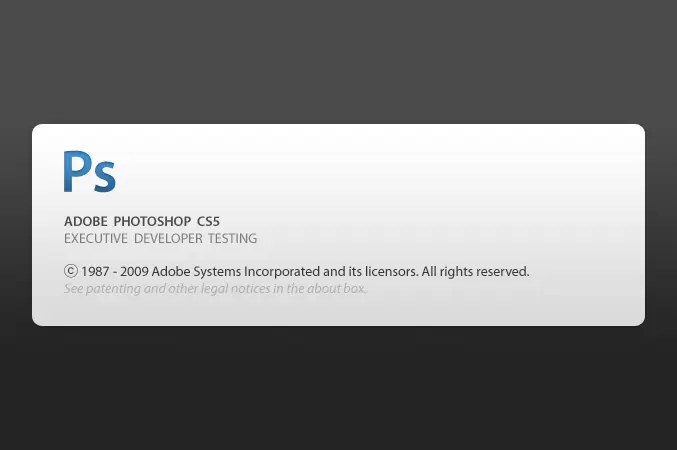Click the "All rights reserved." text
Viewport: 677px width, 450px height.
(475, 271)
